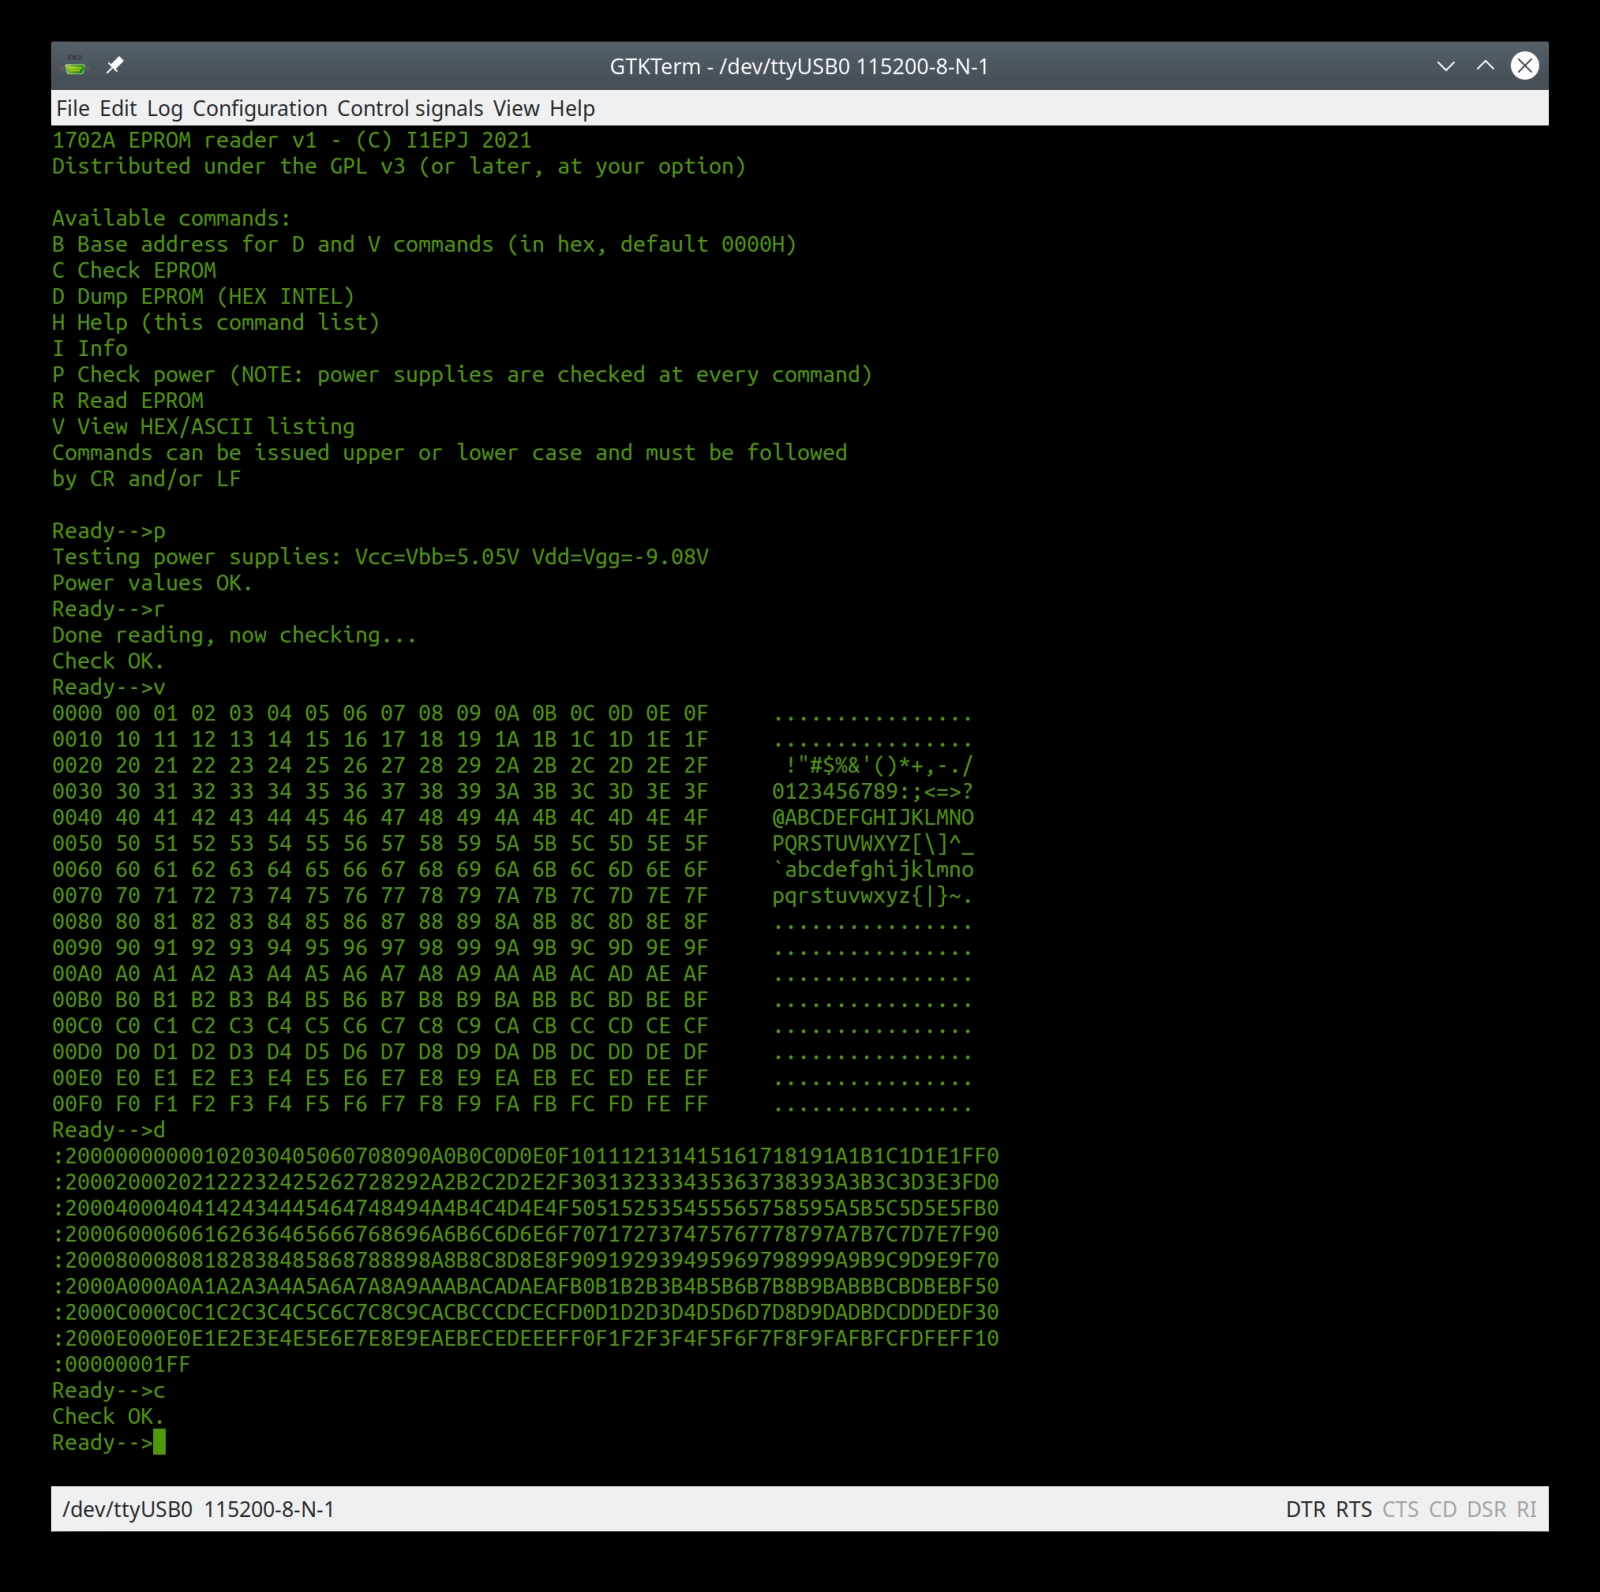1600x1592 pixels.
Task: Click ASCII column 'PQRSTUVWXYZ[\]^_'
Action: point(872,843)
